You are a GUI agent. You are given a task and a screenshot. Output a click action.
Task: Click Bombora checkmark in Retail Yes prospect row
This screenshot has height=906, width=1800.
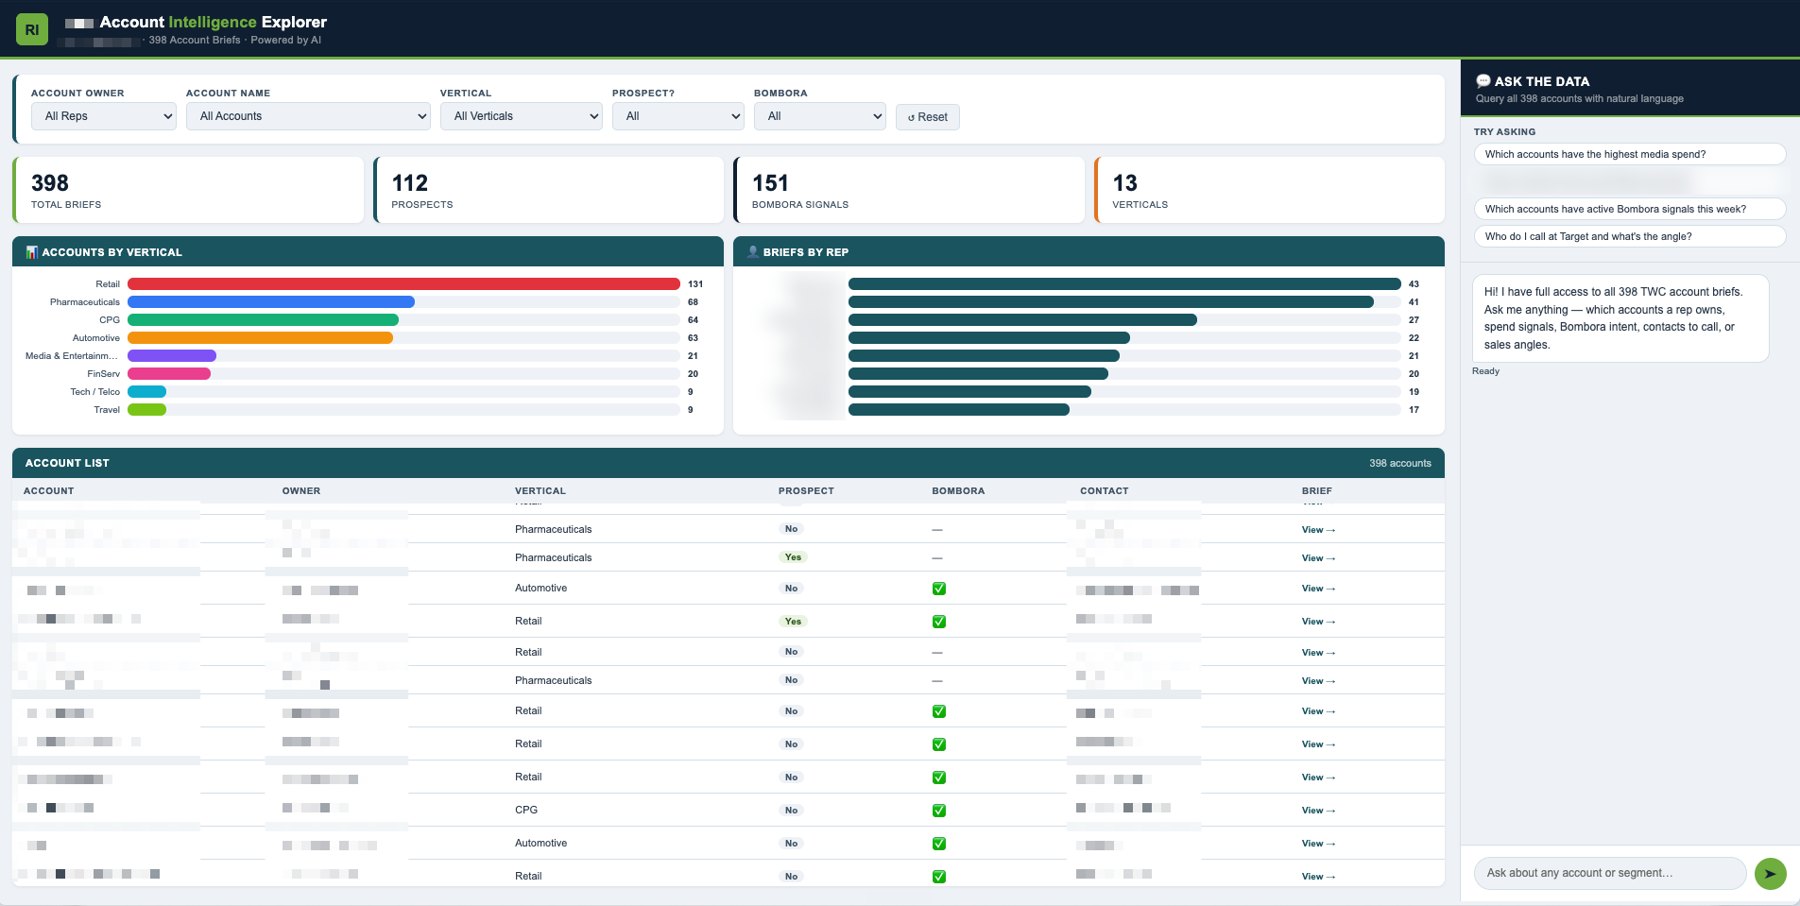(939, 621)
